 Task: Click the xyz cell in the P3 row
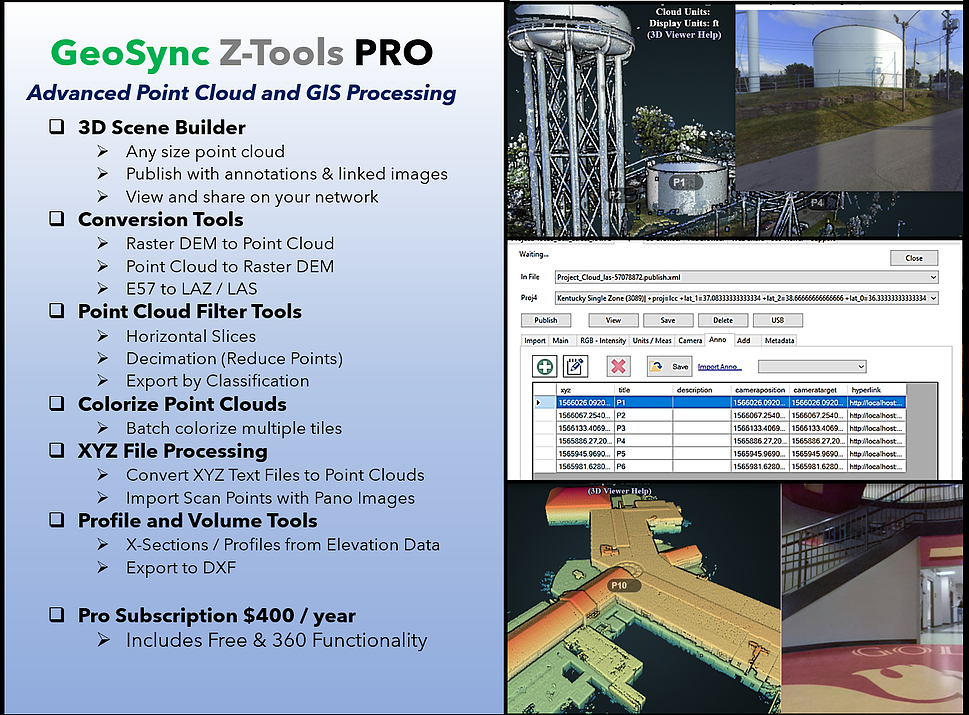[585, 428]
